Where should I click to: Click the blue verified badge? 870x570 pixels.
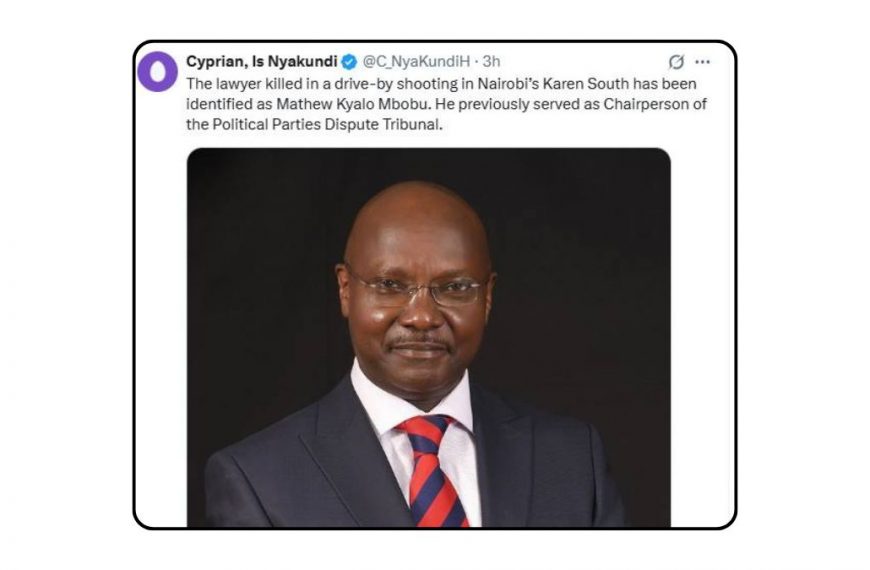[x=349, y=62]
